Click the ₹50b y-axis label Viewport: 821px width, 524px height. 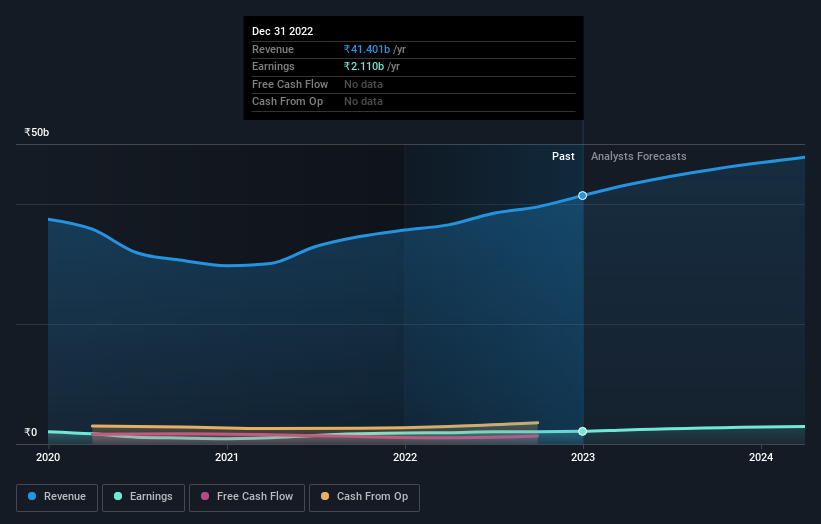37,132
